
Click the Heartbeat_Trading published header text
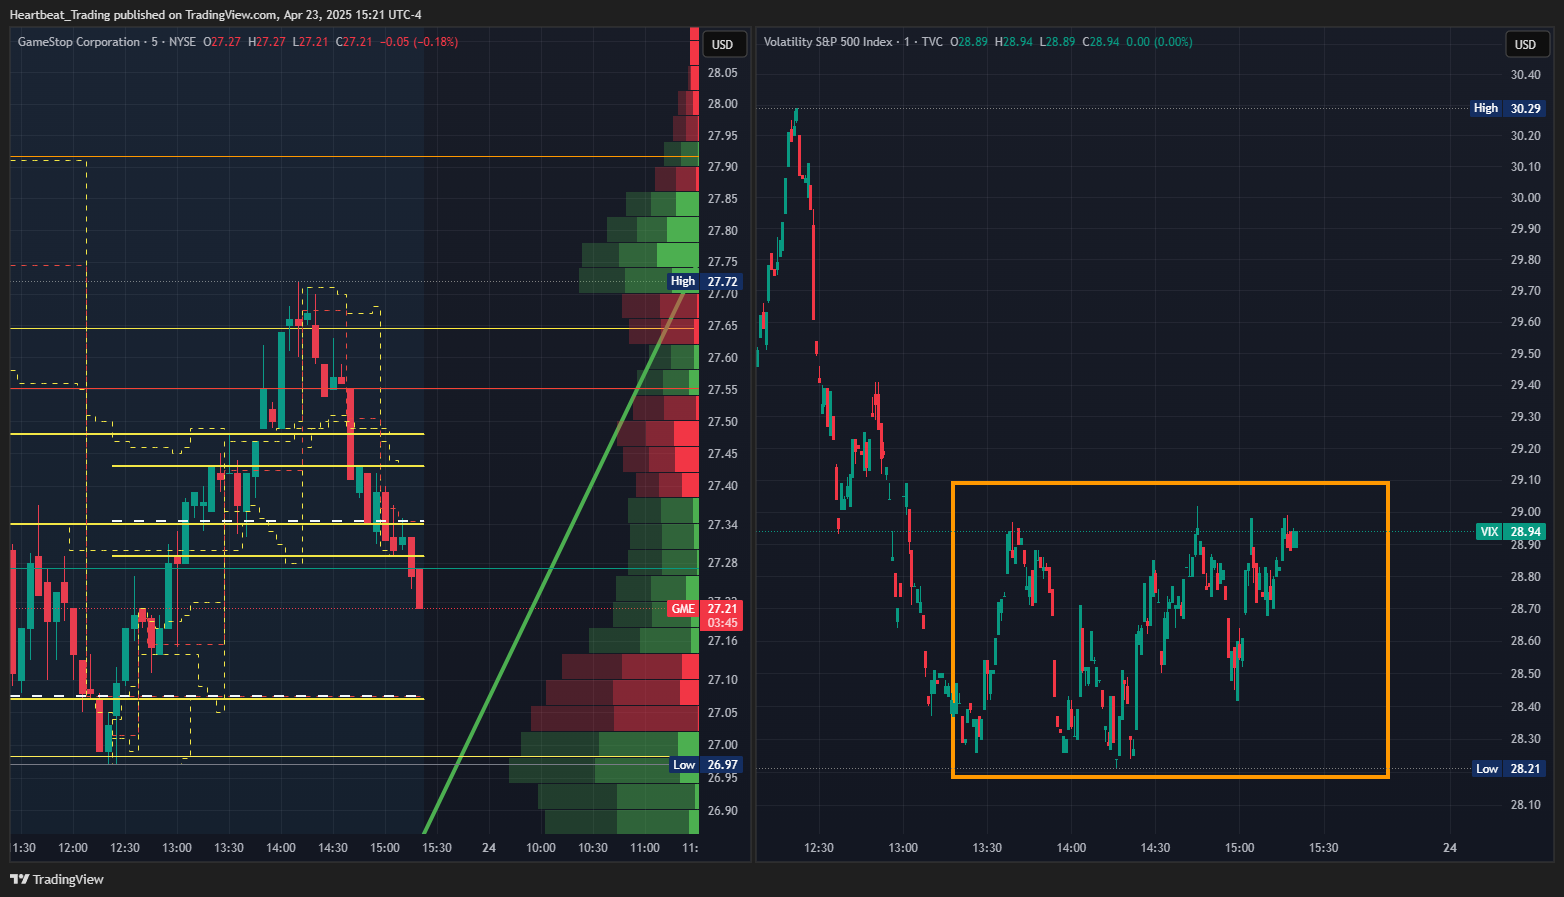tap(216, 15)
